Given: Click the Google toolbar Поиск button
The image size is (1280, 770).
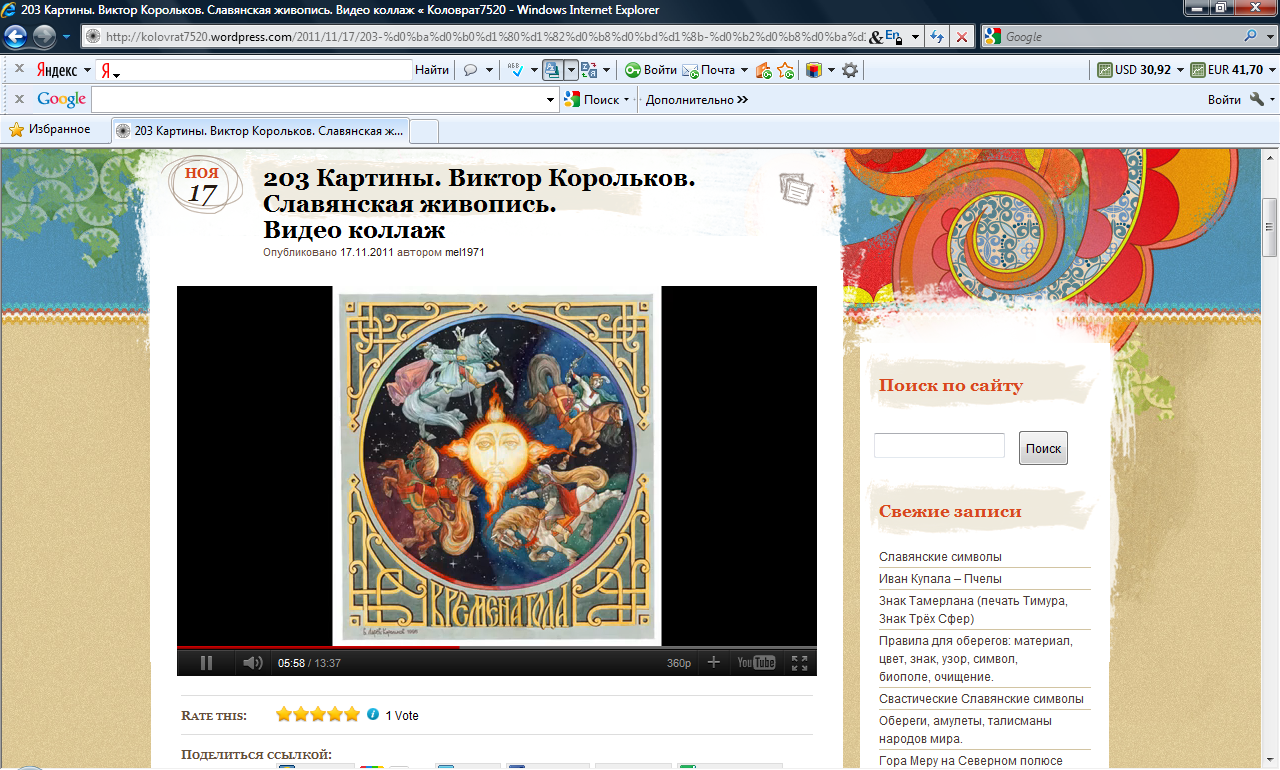Looking at the screenshot, I should (592, 99).
